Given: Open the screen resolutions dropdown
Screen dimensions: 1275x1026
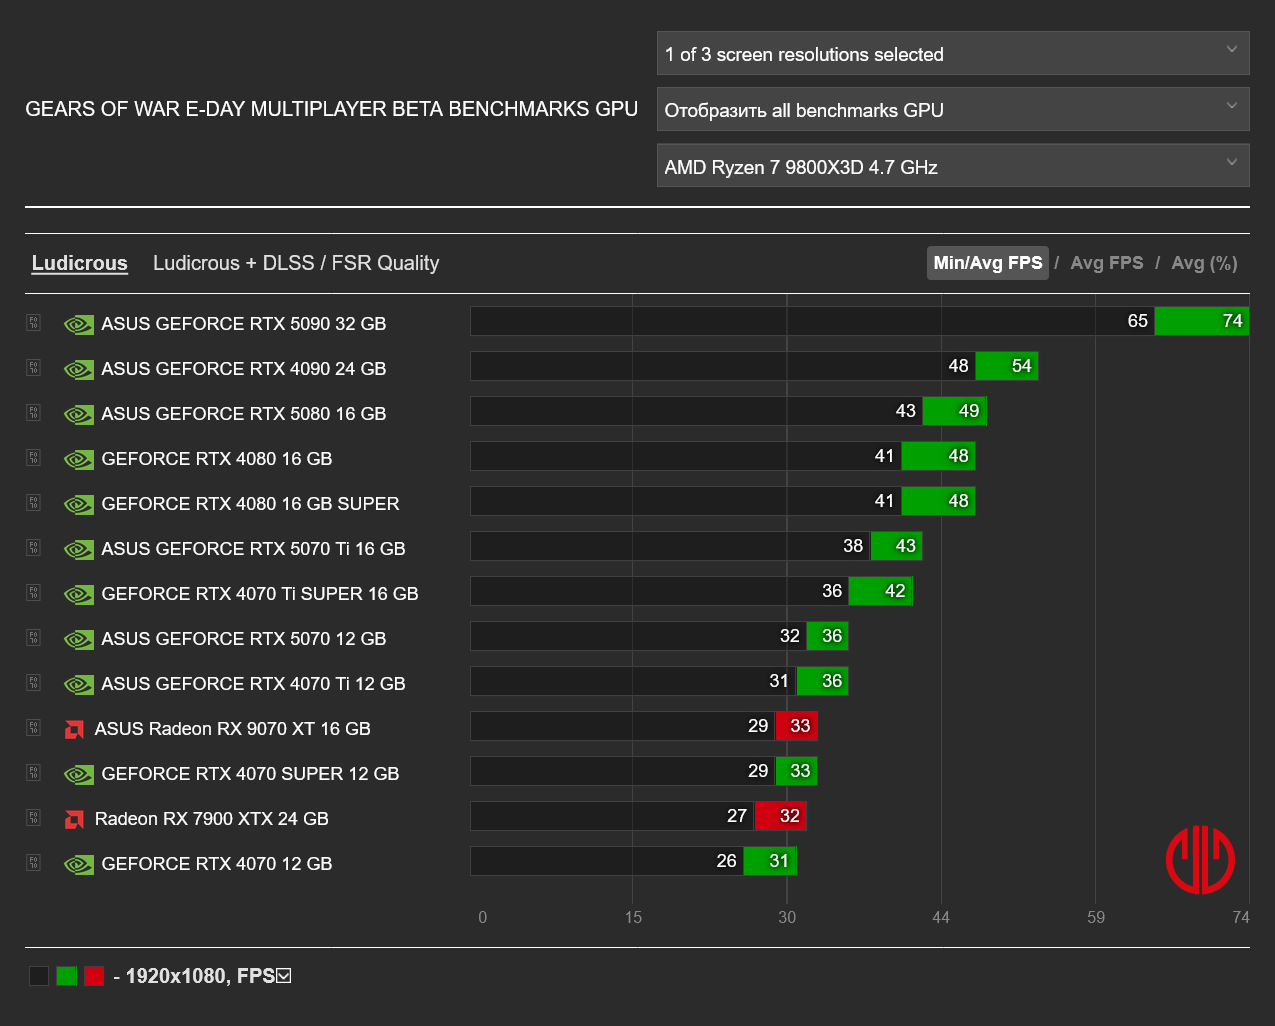Looking at the screenshot, I should coord(953,53).
